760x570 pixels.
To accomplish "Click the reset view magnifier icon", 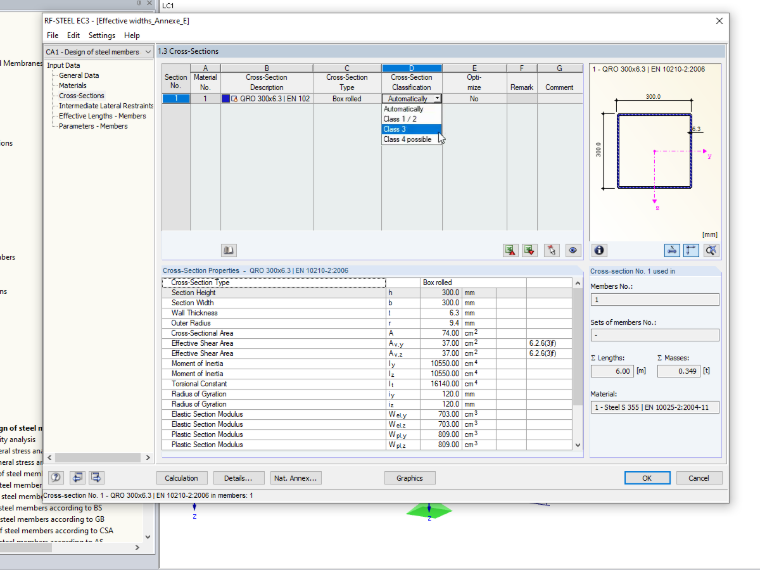I will (711, 250).
